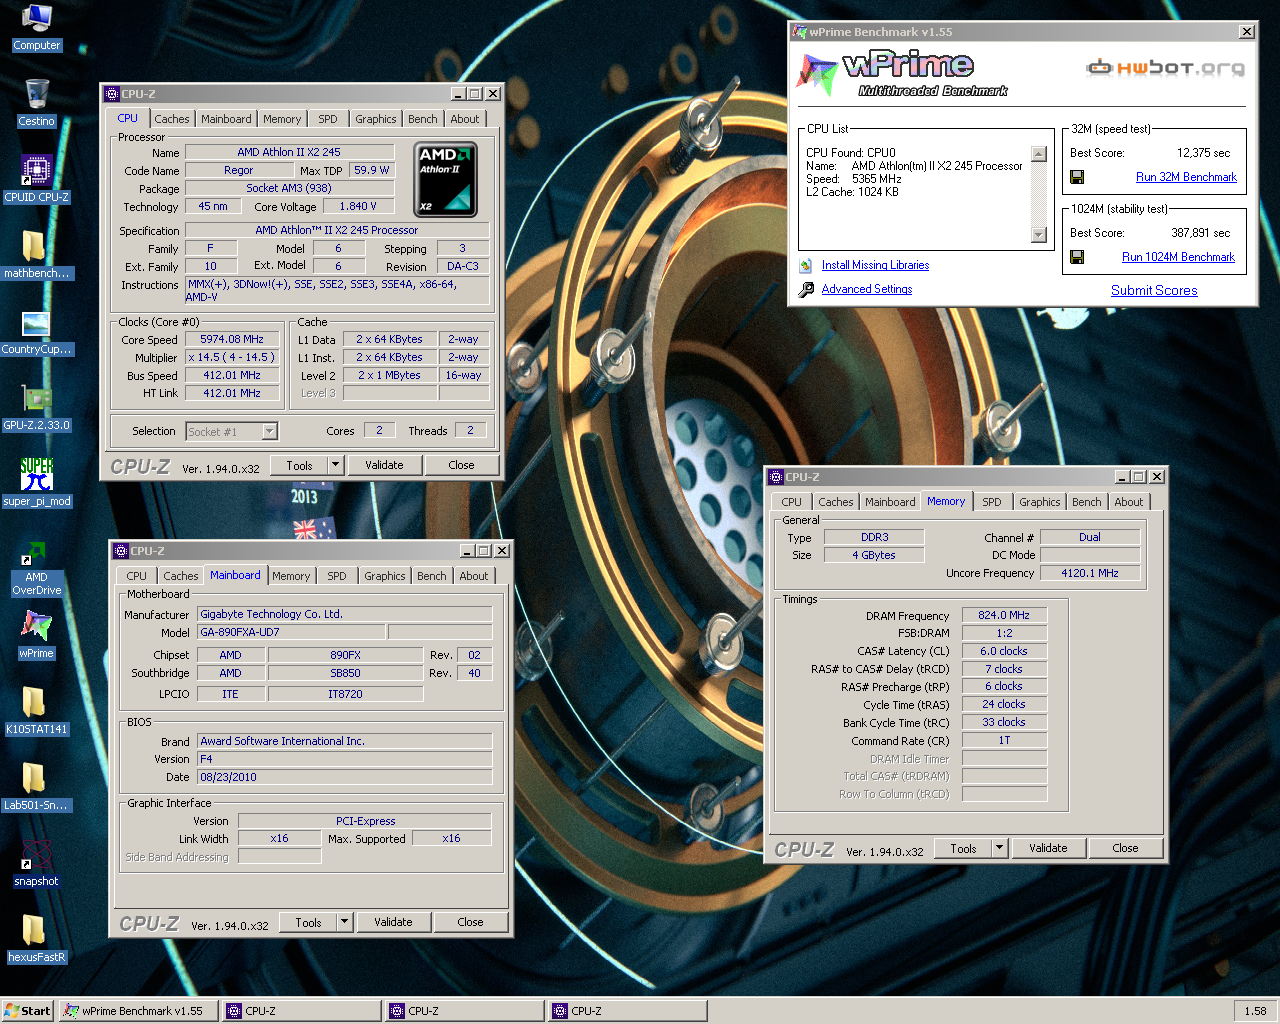Switch to About tab in the Memory window
This screenshot has width=1280, height=1024.
[x=1129, y=502]
